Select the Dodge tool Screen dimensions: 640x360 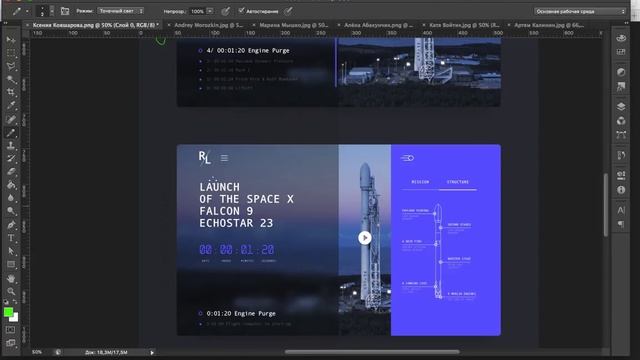pos(11,211)
